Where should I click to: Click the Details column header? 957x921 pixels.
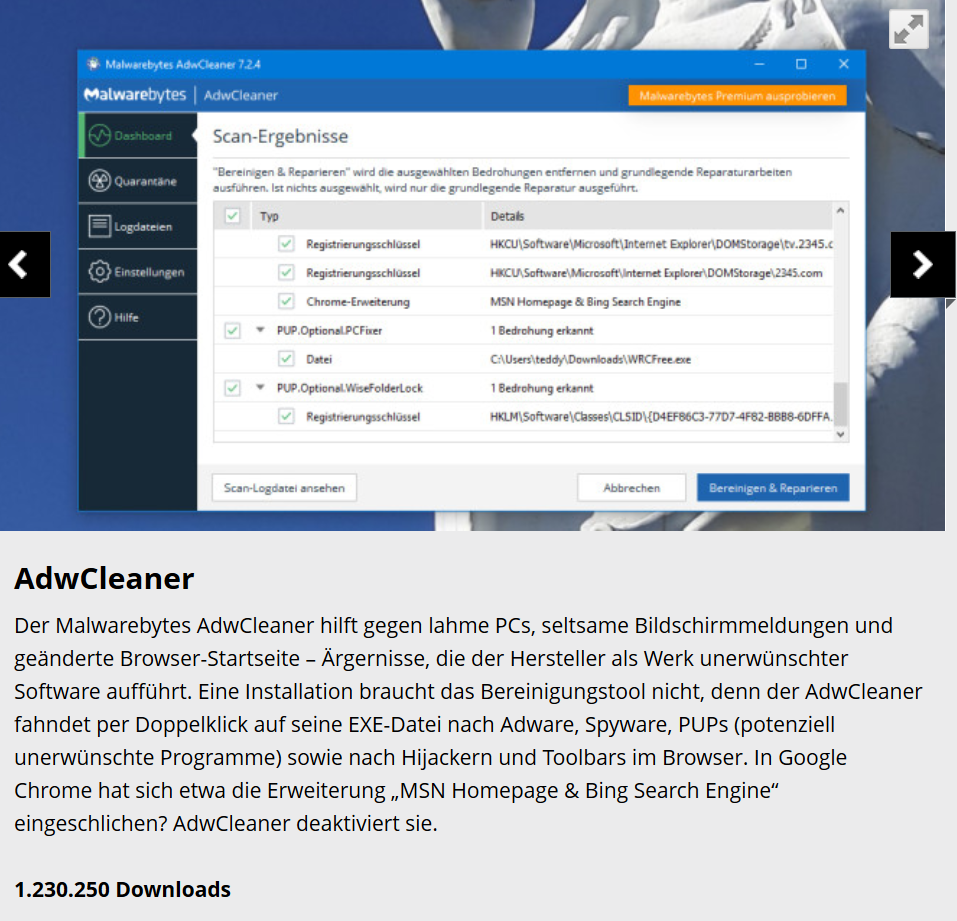click(x=507, y=216)
